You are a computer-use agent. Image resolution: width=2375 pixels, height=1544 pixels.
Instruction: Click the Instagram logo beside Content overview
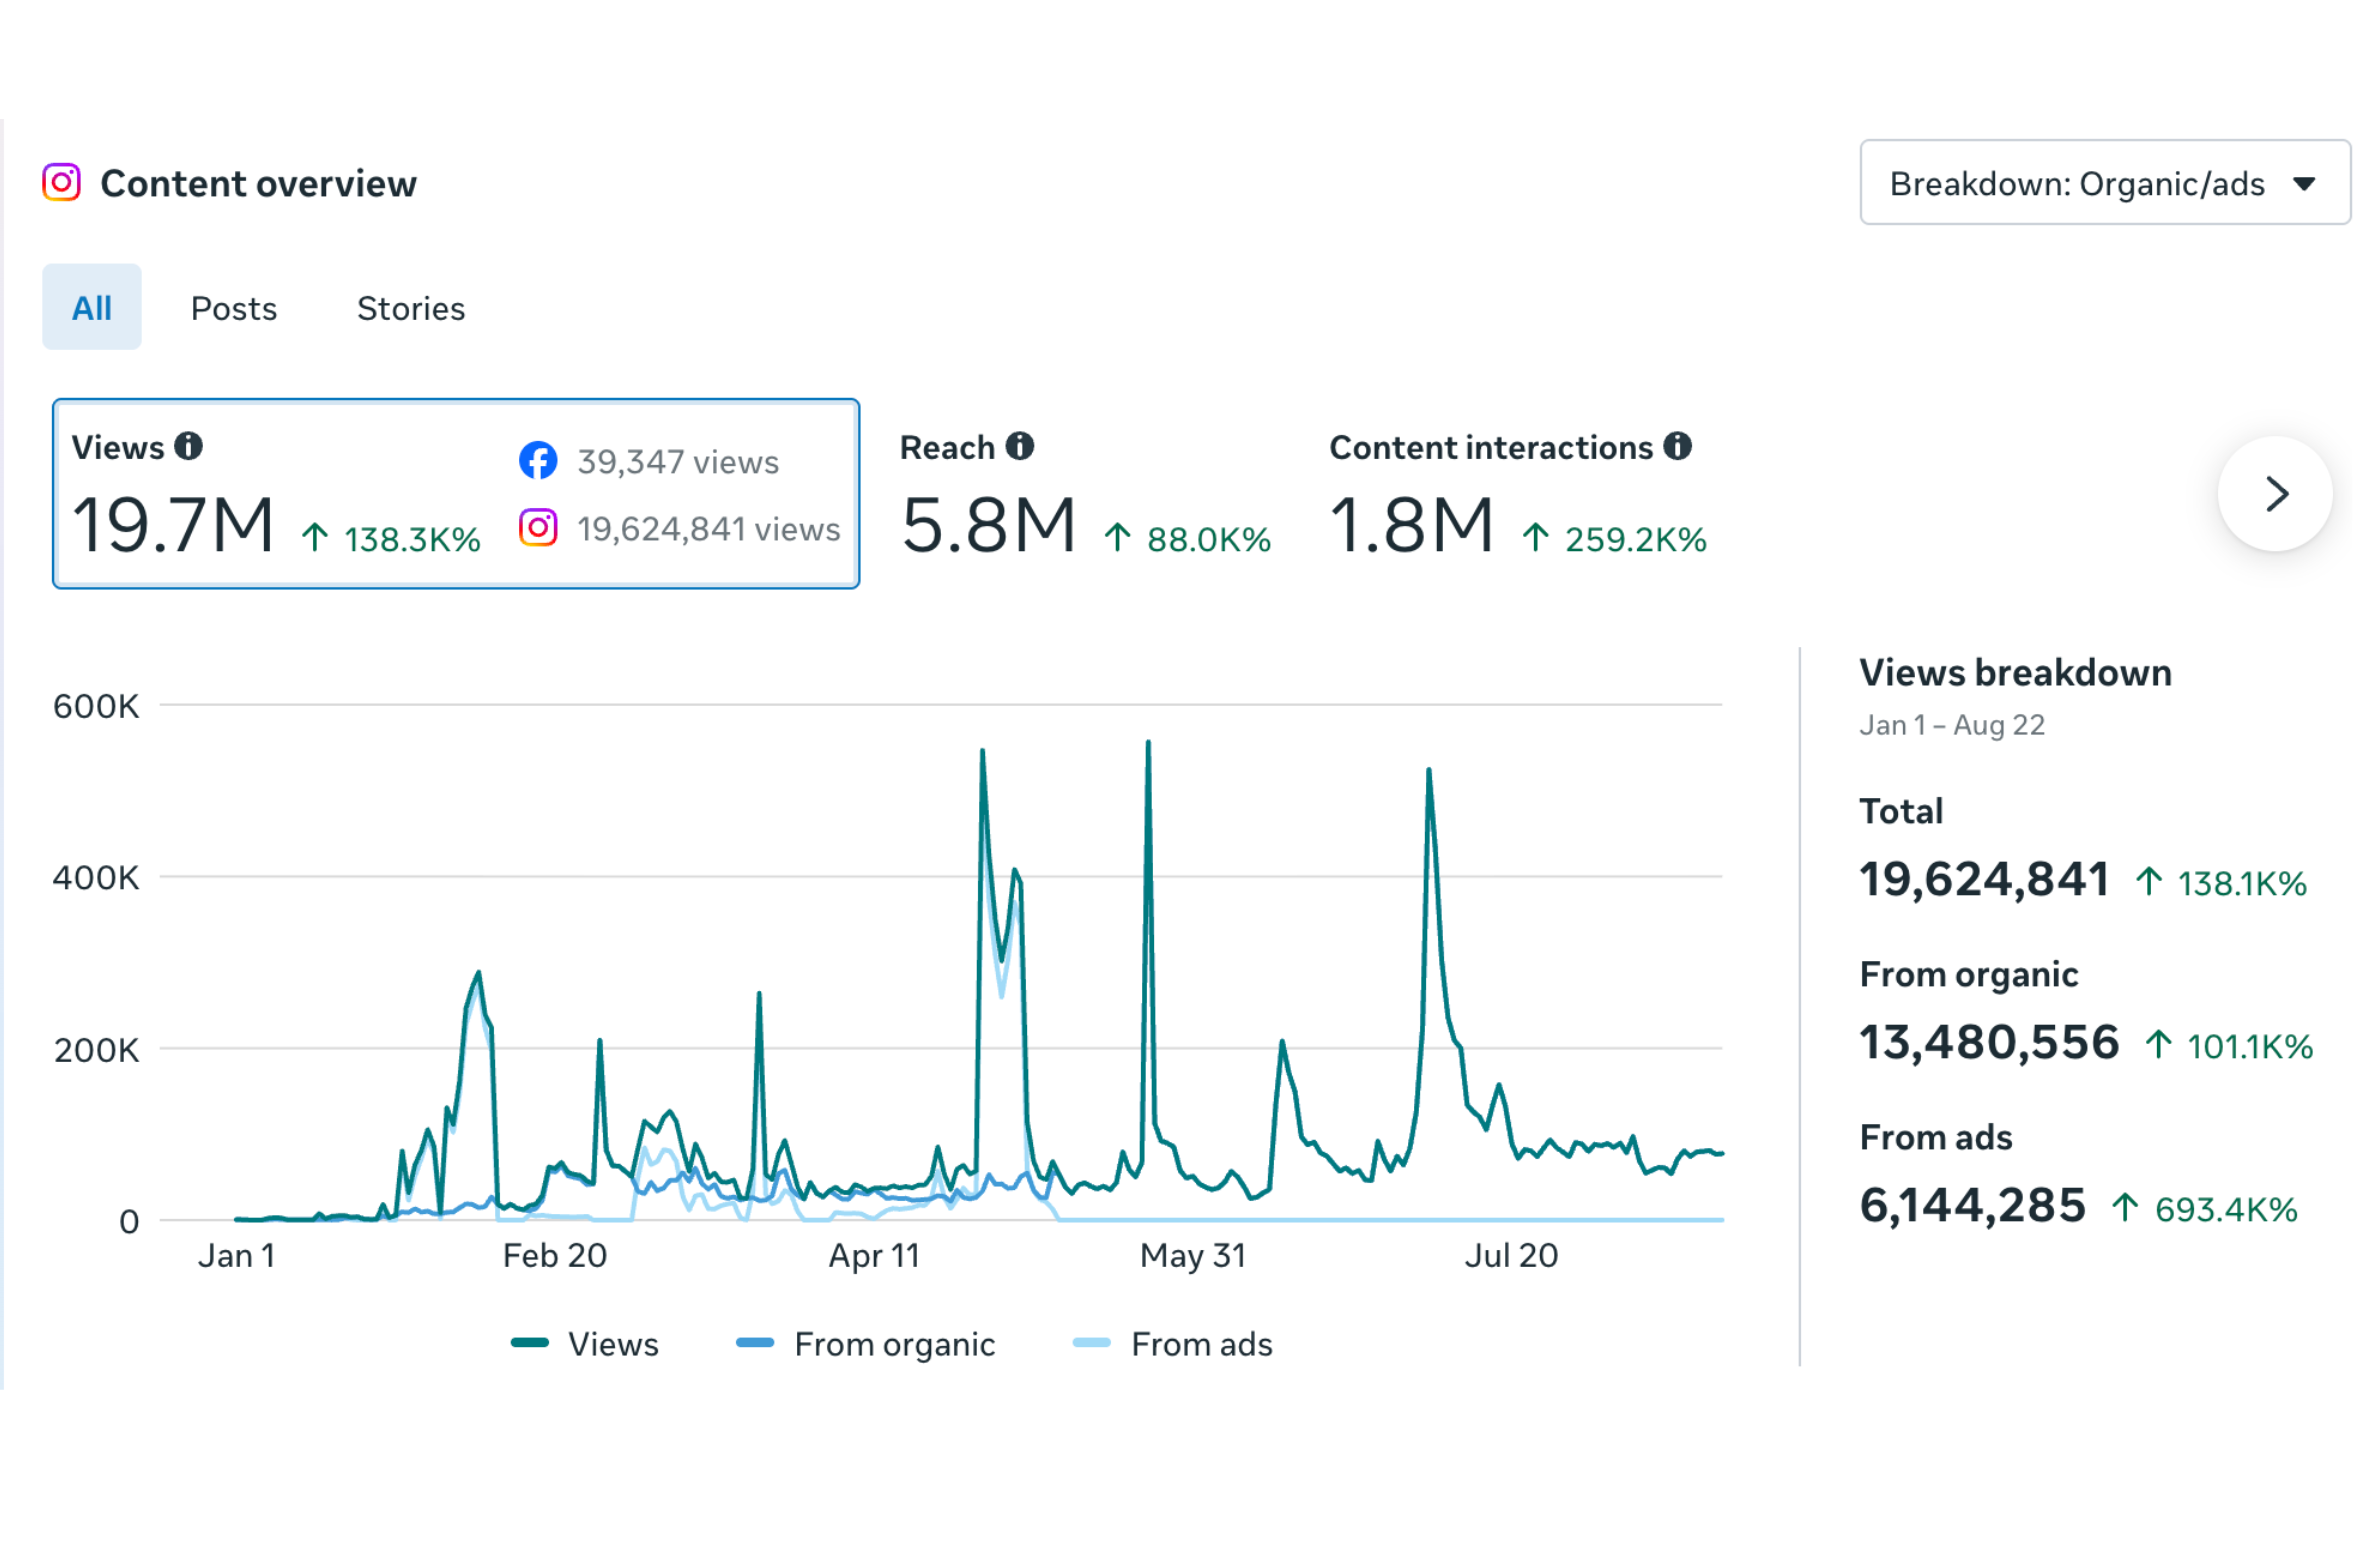pyautogui.click(x=61, y=183)
